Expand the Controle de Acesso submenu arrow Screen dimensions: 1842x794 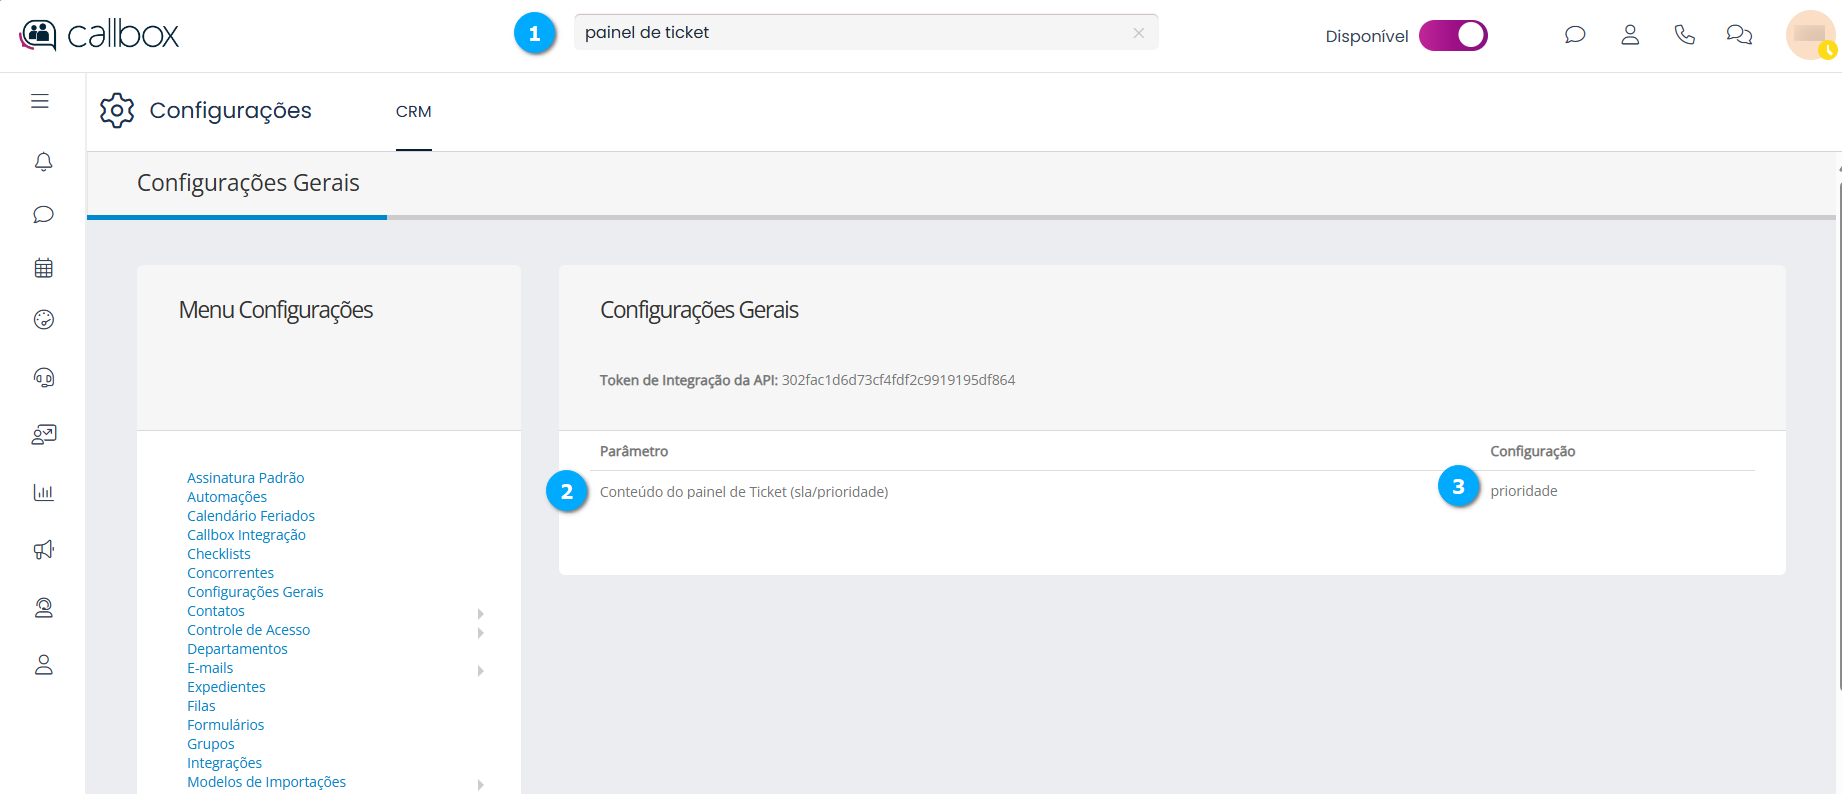481,632
